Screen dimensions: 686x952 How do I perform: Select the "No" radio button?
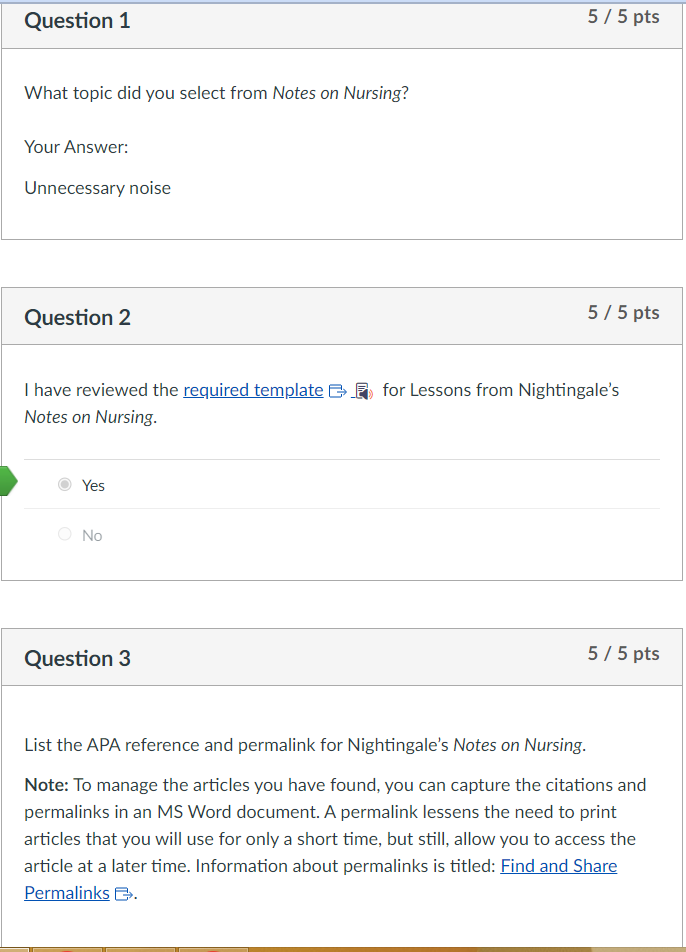pyautogui.click(x=65, y=535)
